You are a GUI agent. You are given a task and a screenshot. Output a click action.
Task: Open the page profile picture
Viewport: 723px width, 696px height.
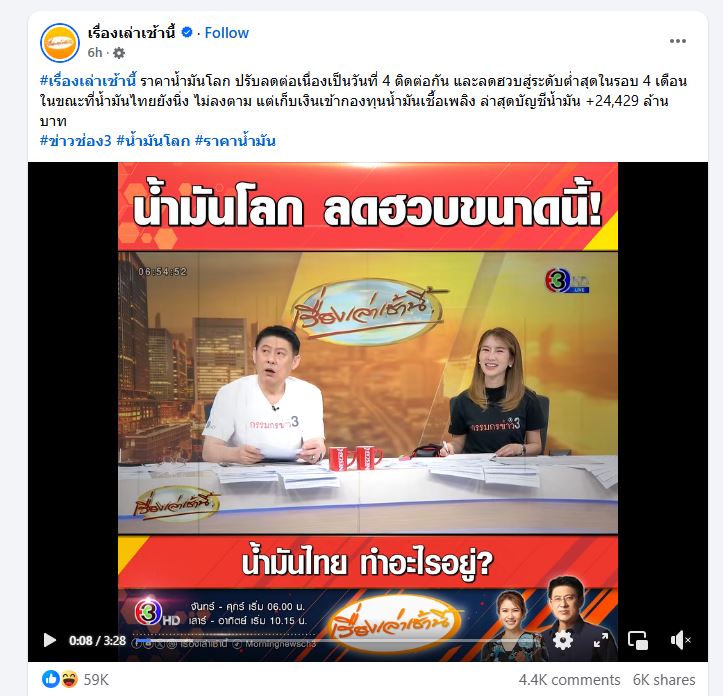(60, 42)
